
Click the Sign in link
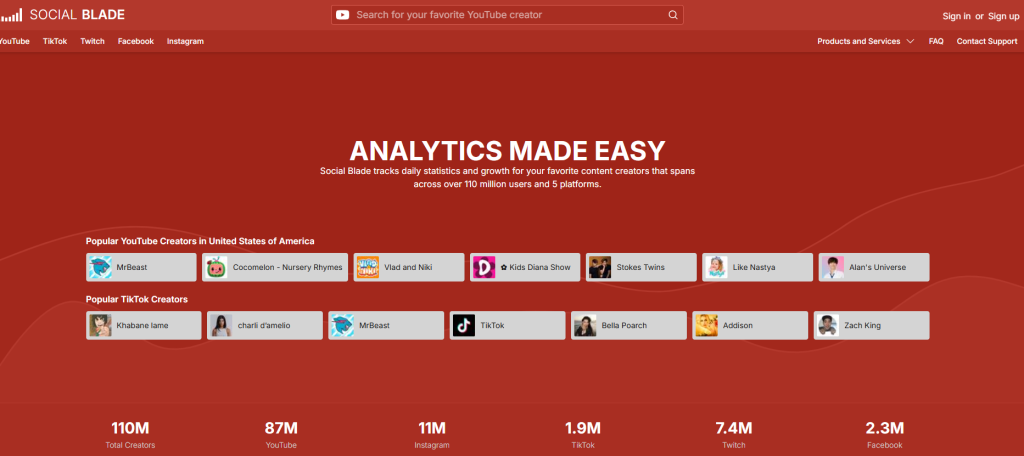coord(956,16)
